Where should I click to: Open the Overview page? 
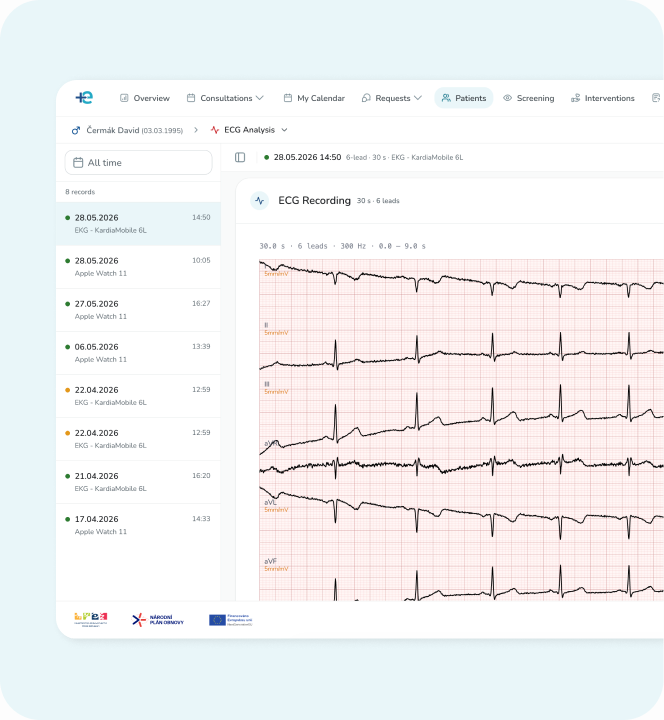(145, 98)
